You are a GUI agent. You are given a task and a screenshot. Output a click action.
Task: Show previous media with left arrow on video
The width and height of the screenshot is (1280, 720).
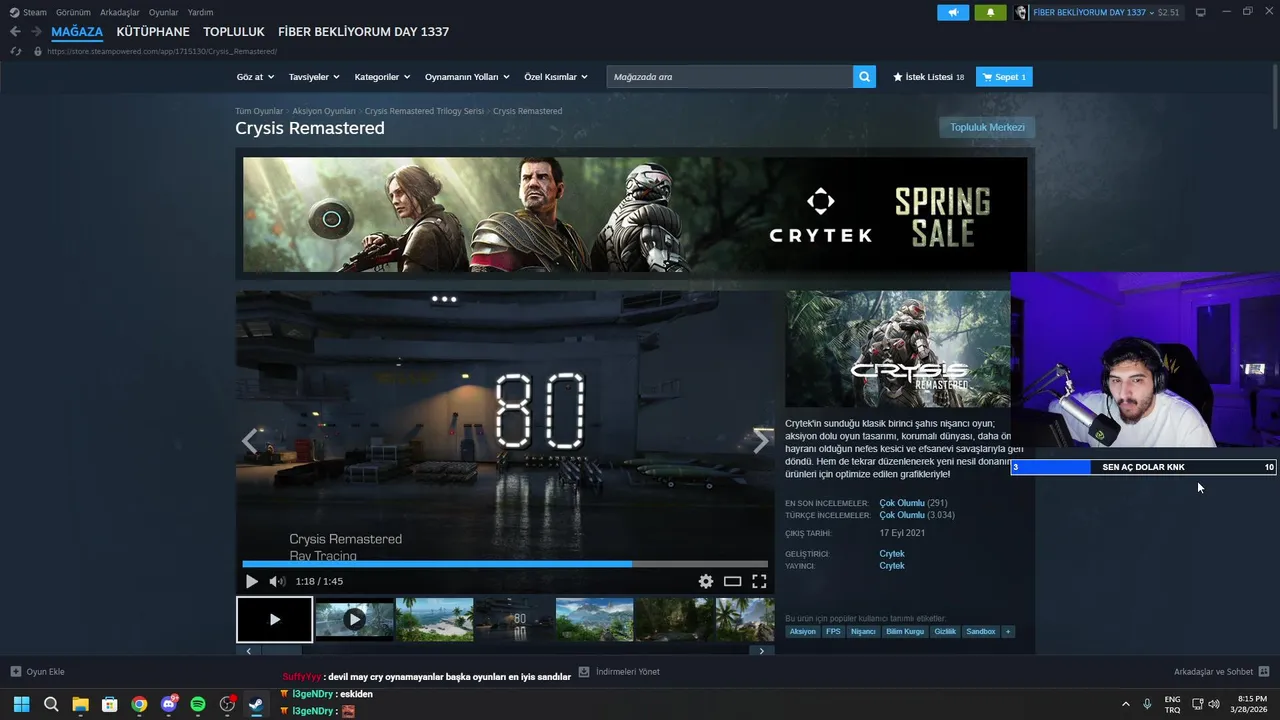(x=249, y=440)
